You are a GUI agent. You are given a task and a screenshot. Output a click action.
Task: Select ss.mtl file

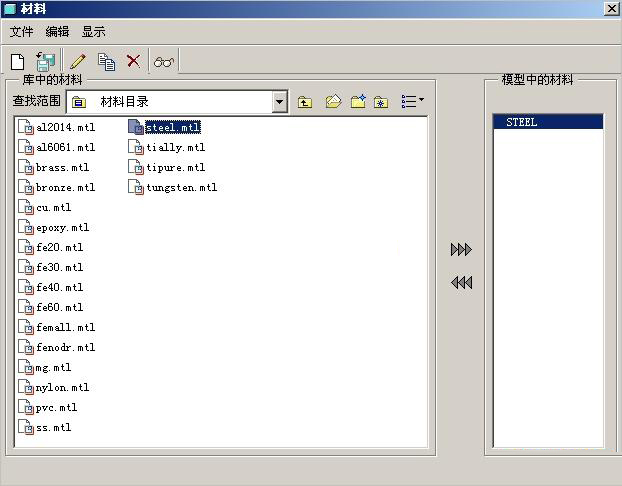point(45,427)
